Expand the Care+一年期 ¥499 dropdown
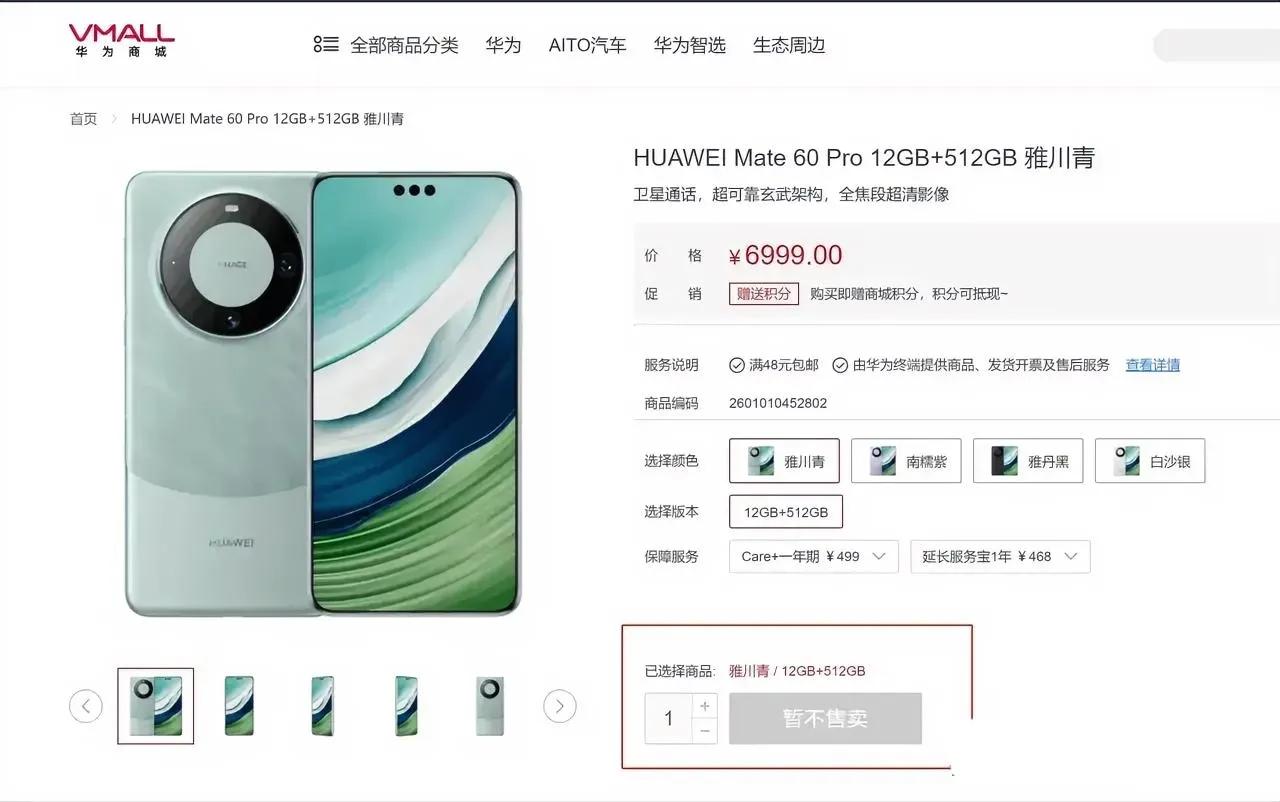This screenshot has height=802, width=1280. pos(814,556)
